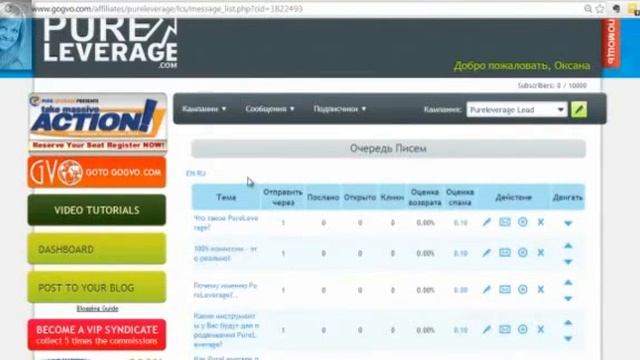Go to DASHBOARD
This screenshot has width=640, height=360.
tap(97, 249)
